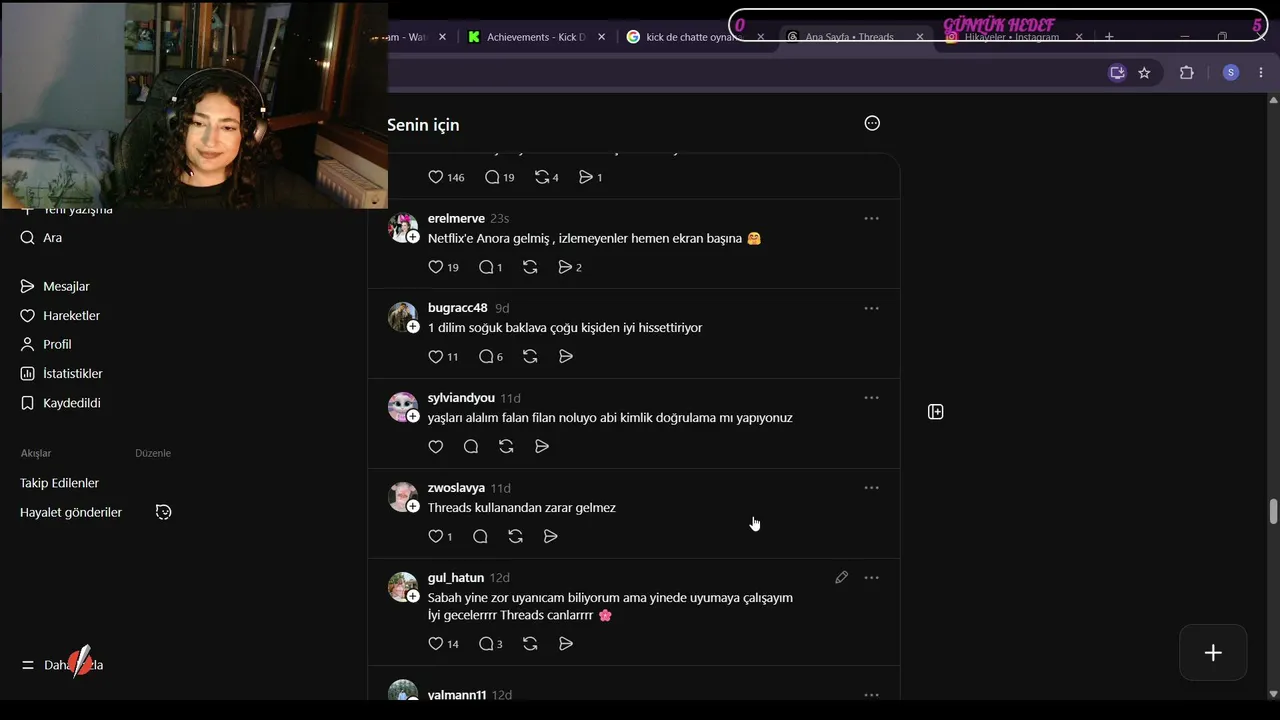
Task: Share zwoslavya's Threads post
Action: (551, 537)
